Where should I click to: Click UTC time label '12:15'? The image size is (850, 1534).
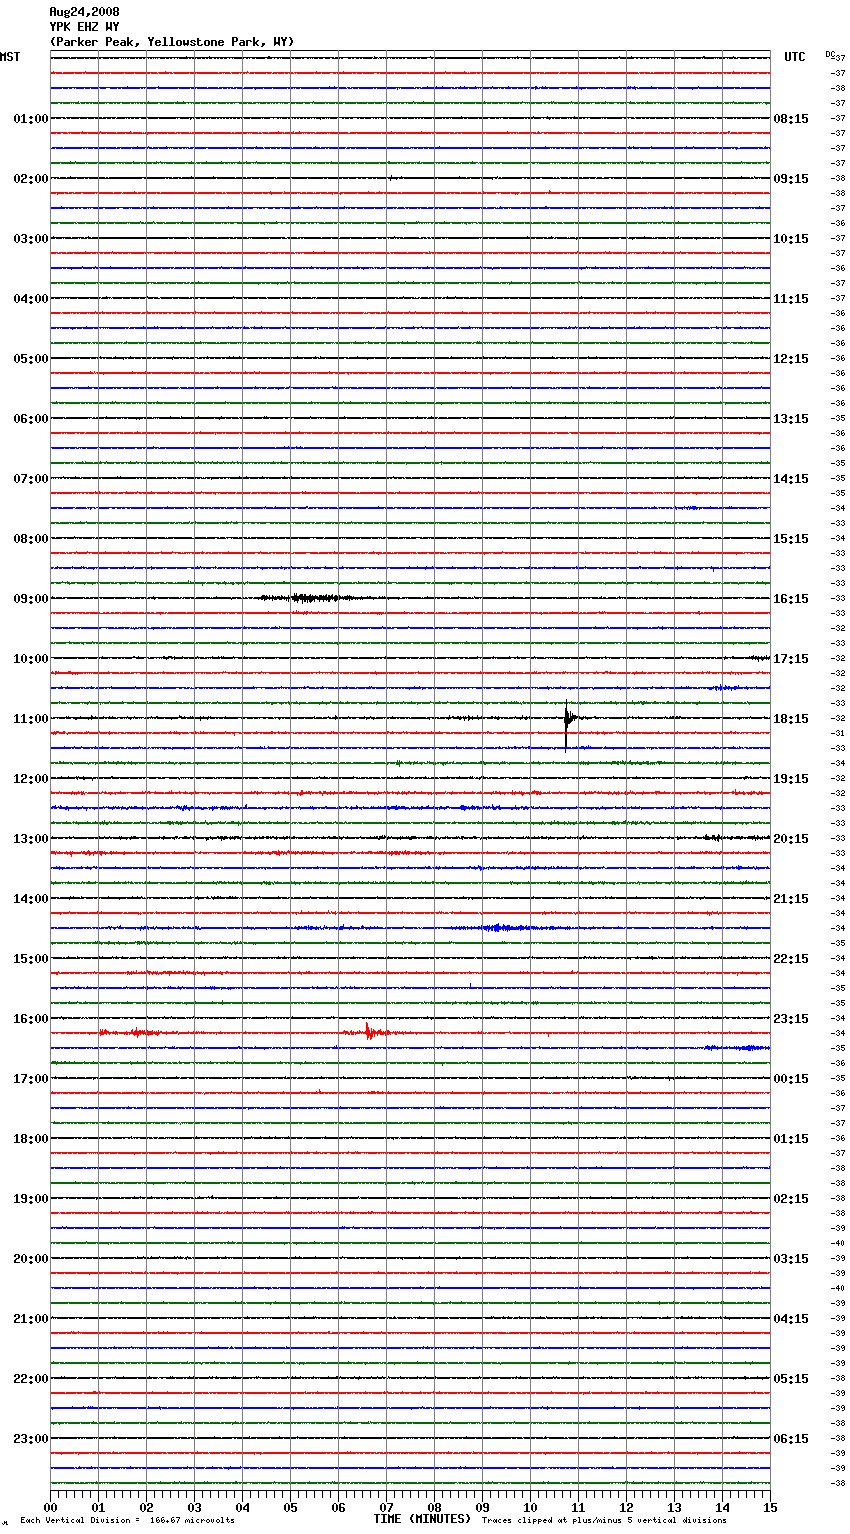[x=791, y=359]
